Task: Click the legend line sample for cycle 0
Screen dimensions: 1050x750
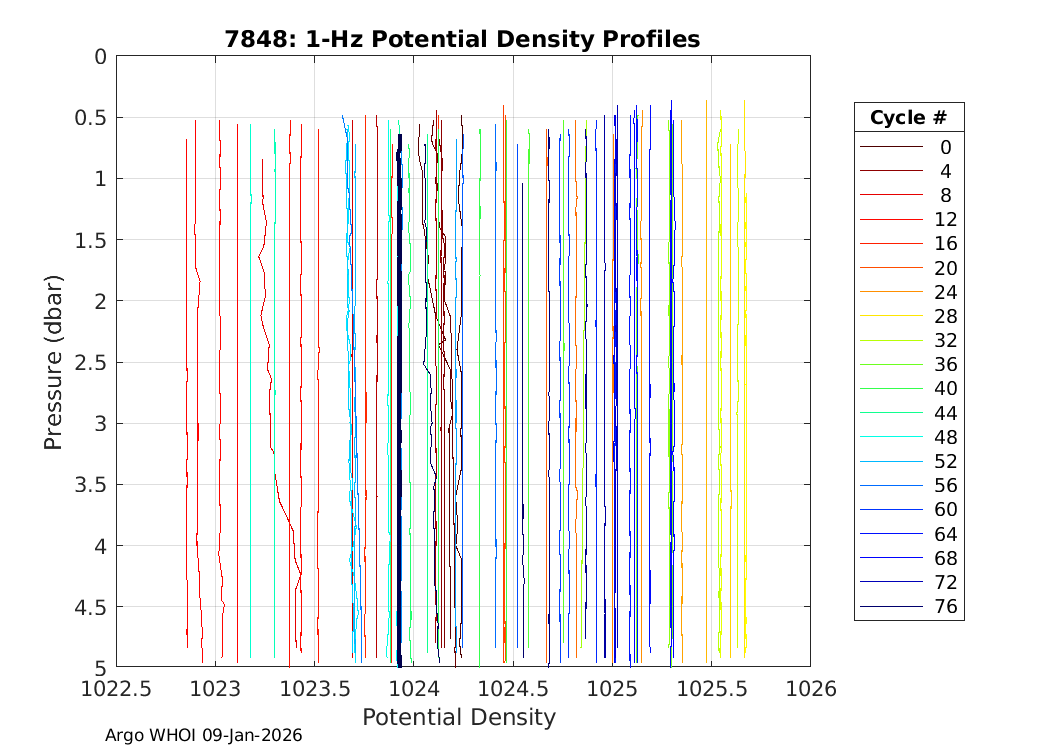Action: [890, 147]
